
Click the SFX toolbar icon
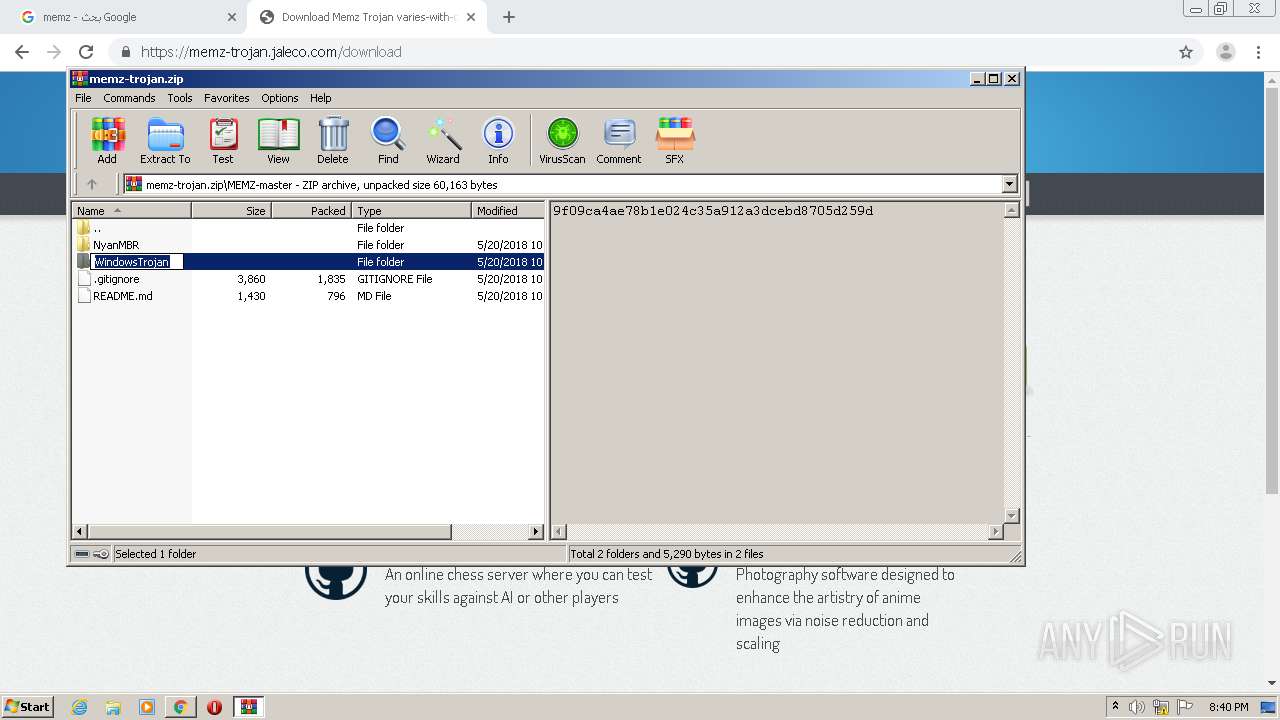675,140
